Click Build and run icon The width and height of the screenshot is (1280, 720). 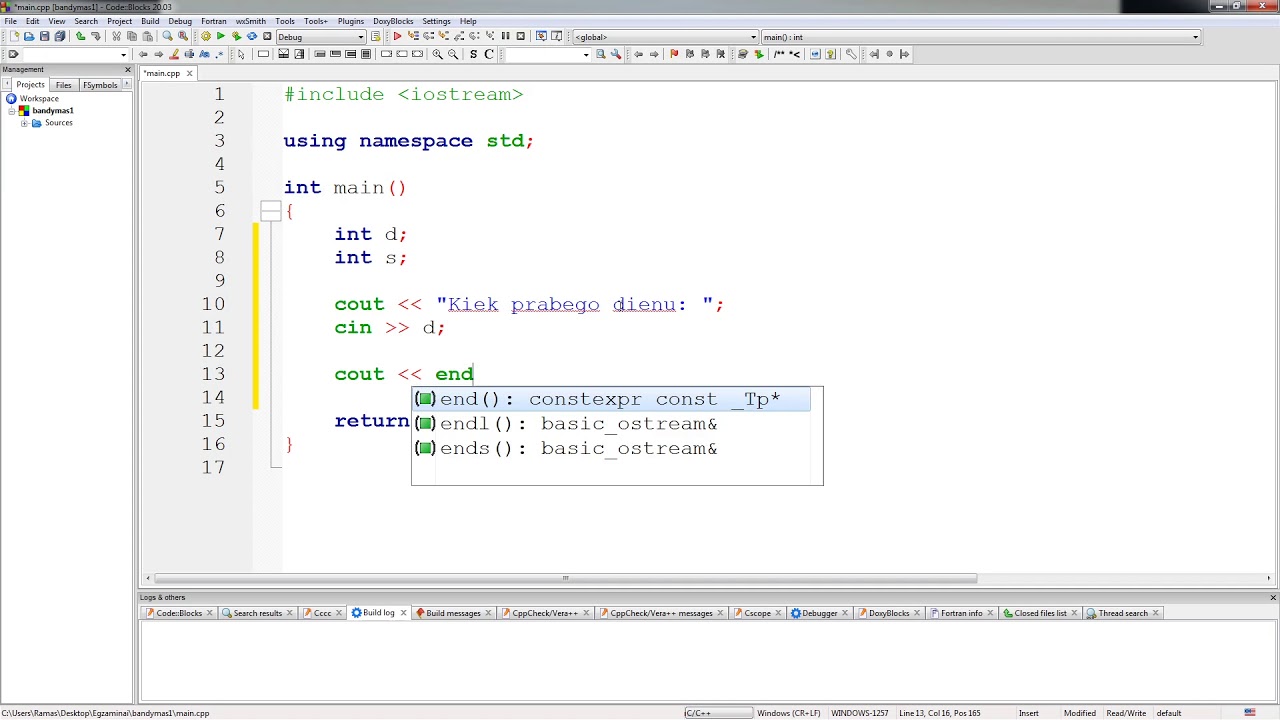[x=236, y=36]
